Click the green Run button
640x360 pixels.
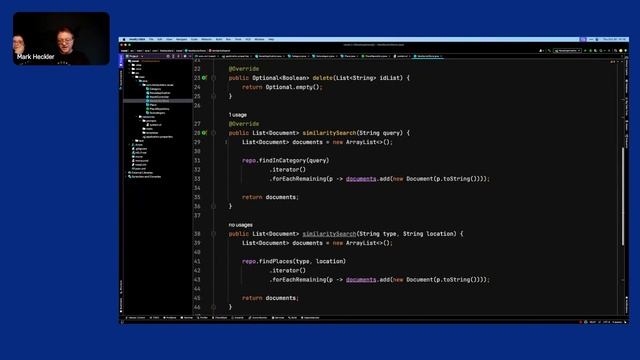coord(585,51)
